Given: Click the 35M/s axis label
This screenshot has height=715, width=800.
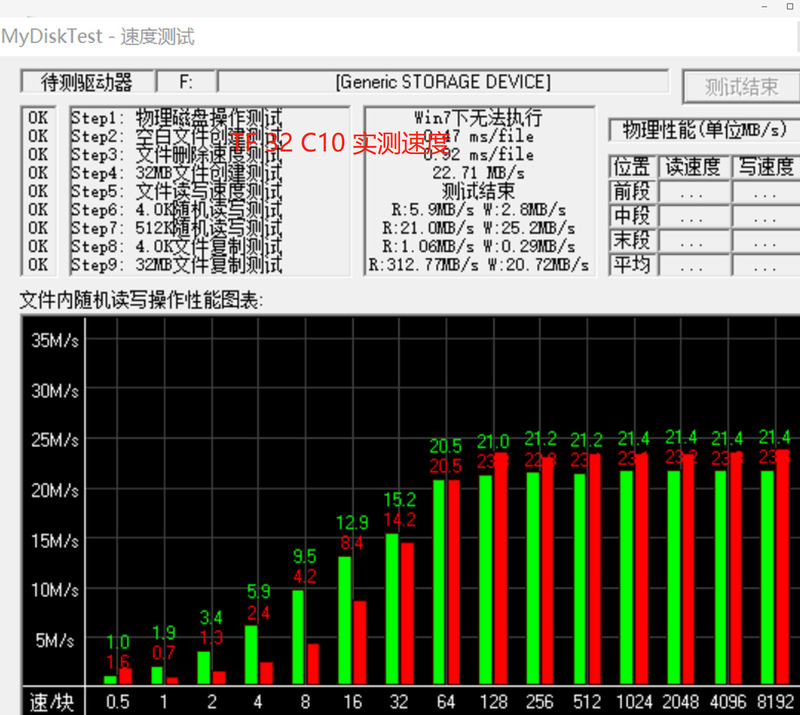Looking at the screenshot, I should [55, 340].
